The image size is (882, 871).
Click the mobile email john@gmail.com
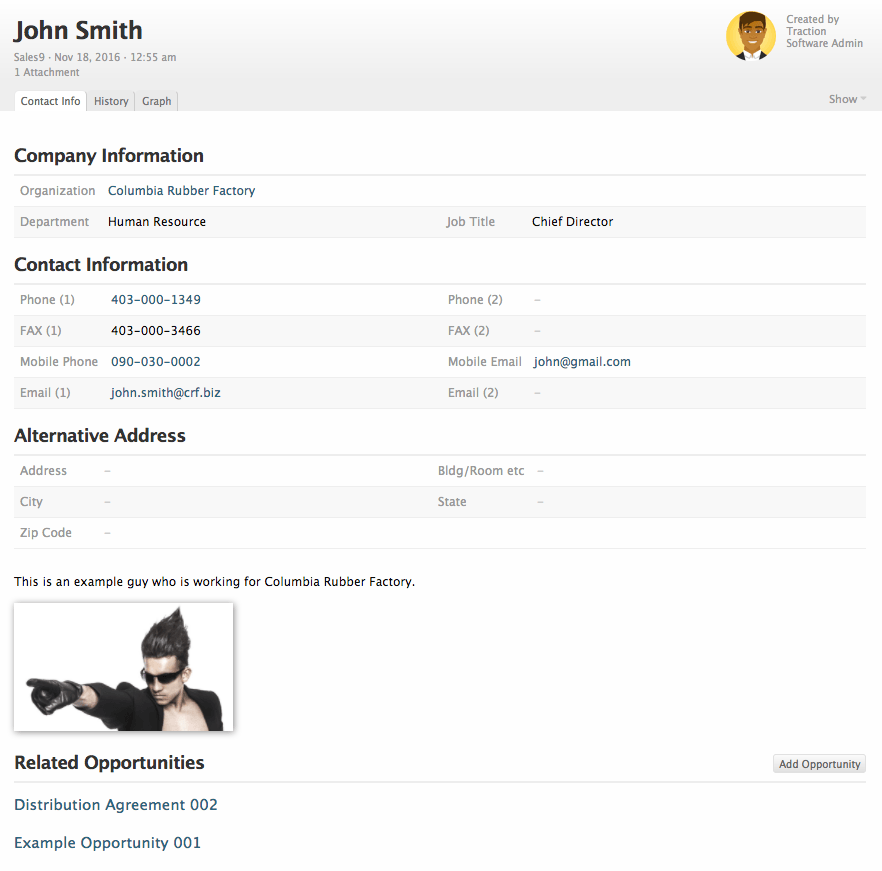[581, 362]
